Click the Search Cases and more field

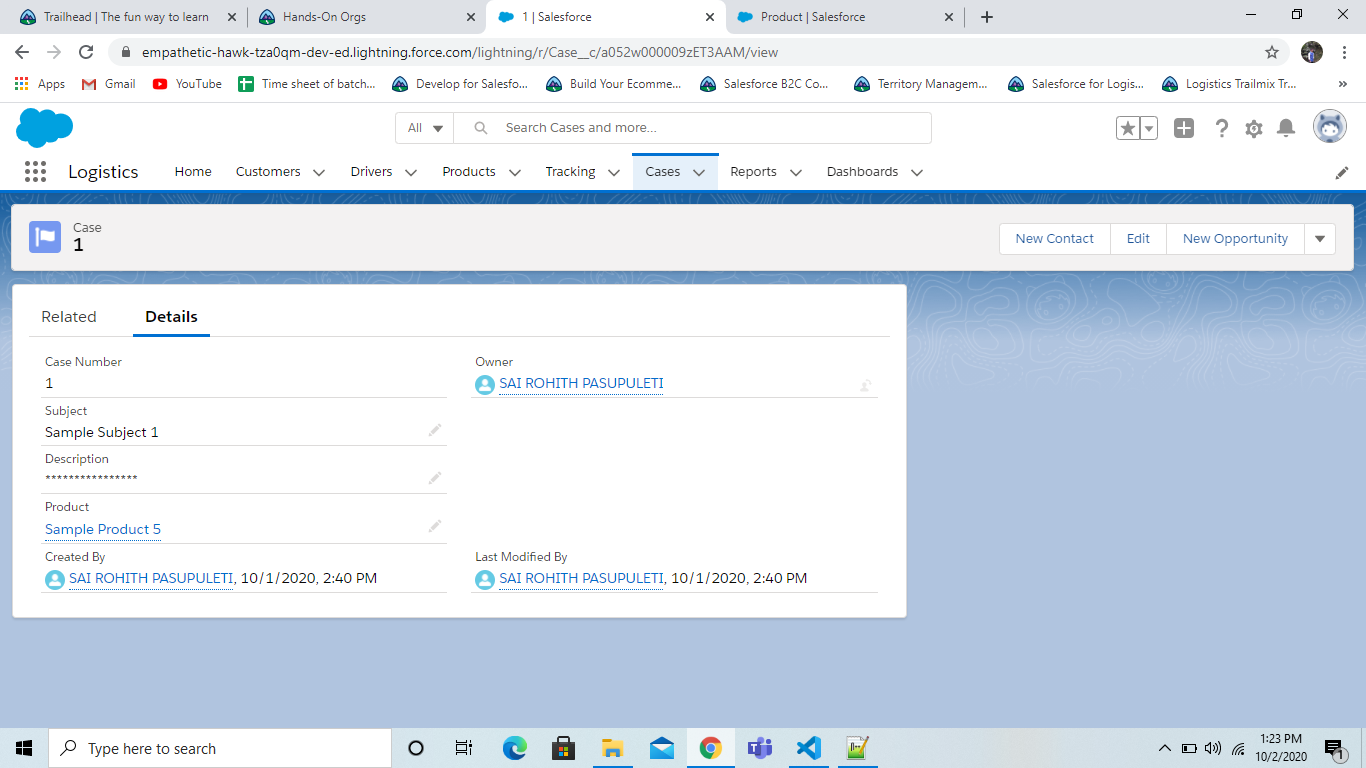pyautogui.click(x=692, y=128)
